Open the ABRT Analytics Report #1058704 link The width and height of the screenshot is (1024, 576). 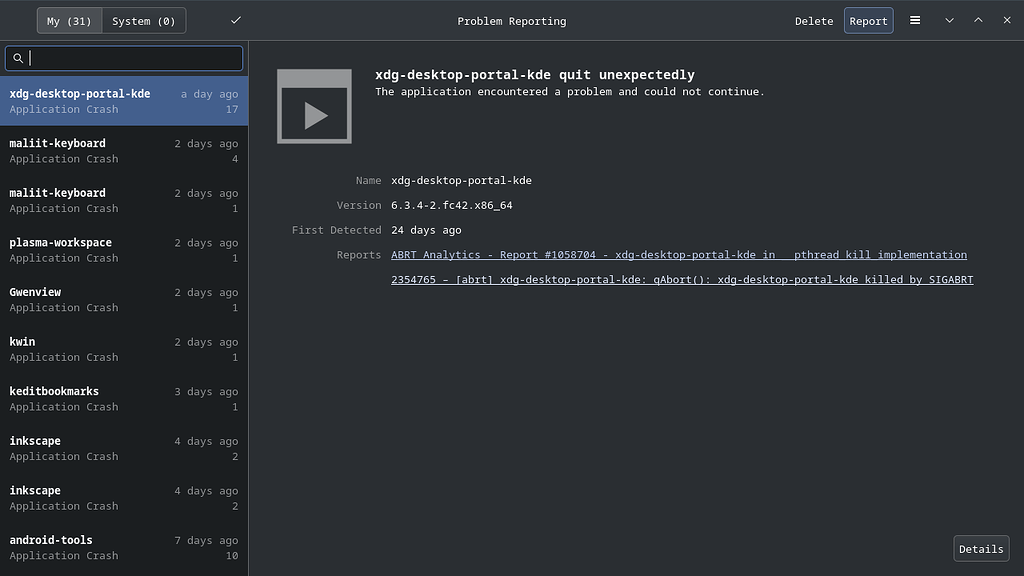coord(678,255)
